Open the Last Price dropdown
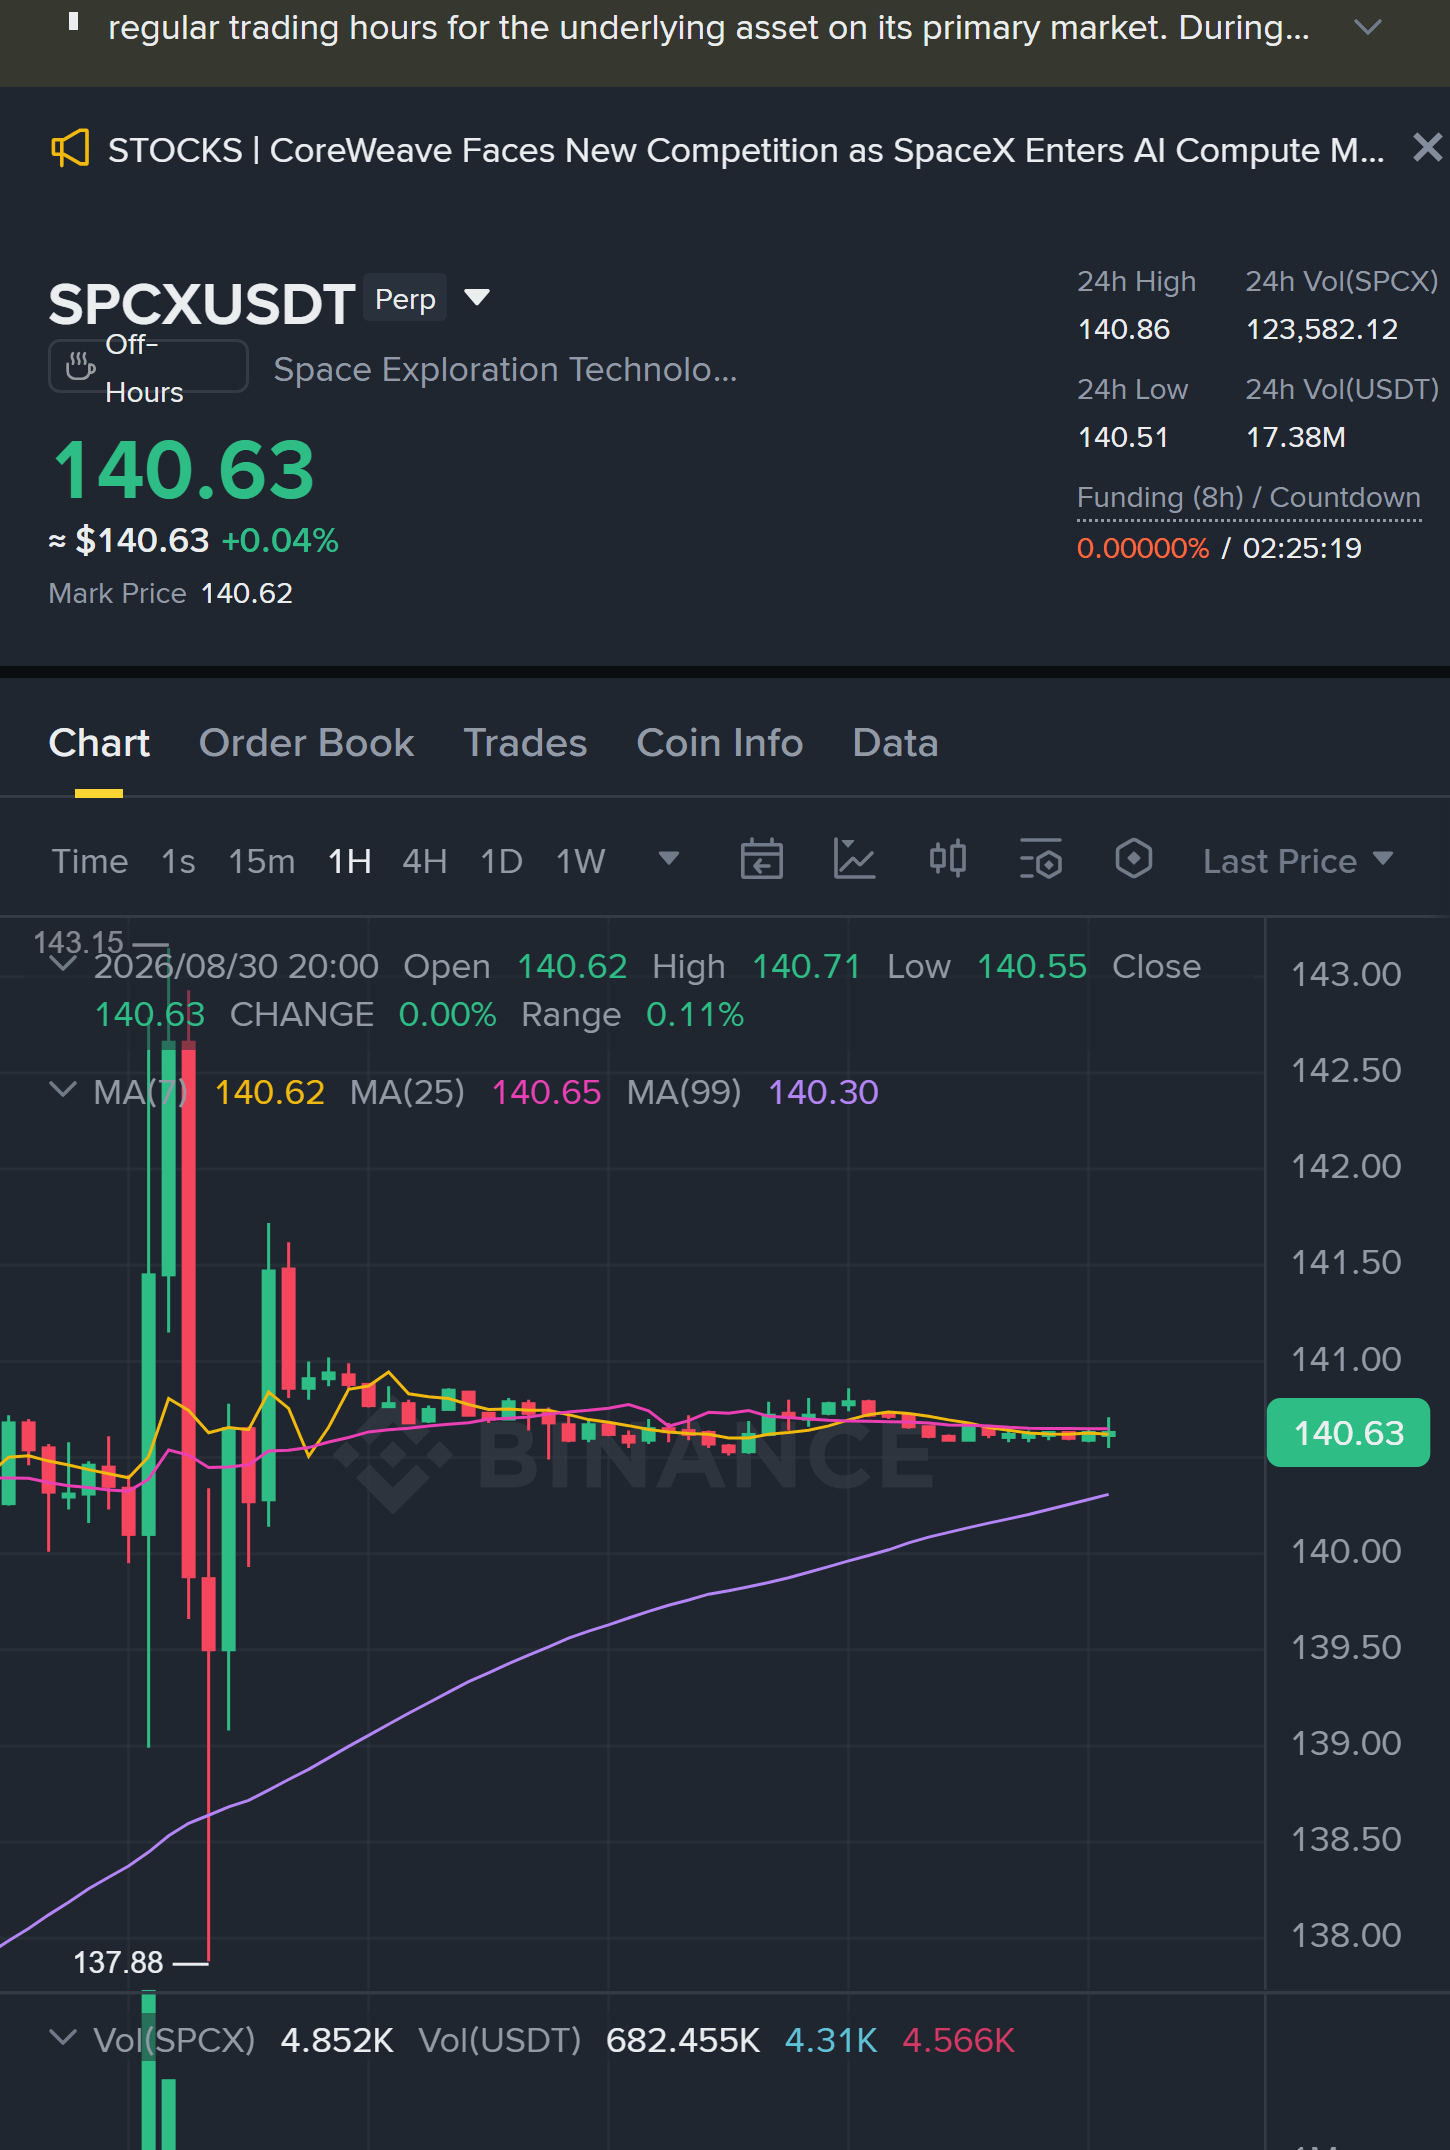The height and width of the screenshot is (2150, 1450). tap(1298, 861)
